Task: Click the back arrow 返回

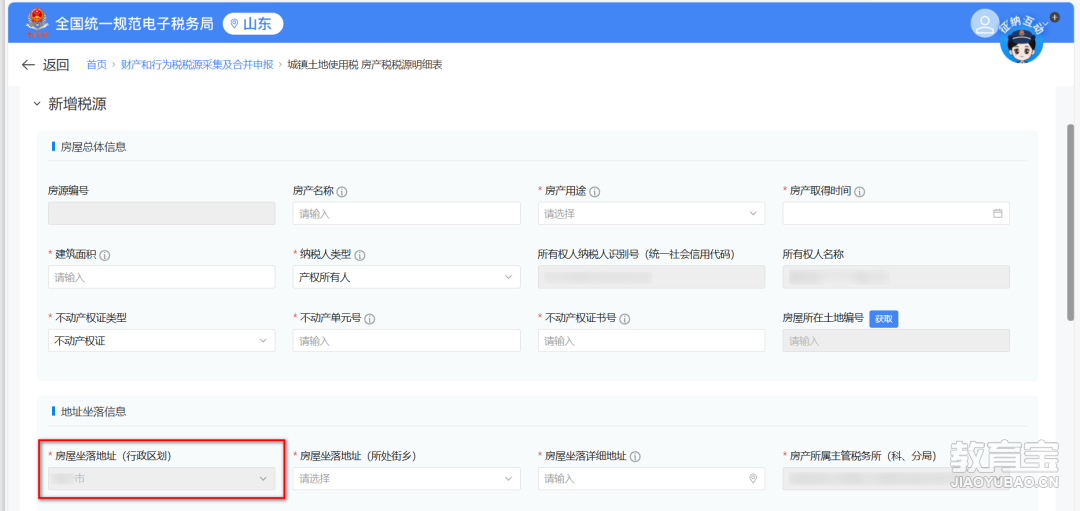Action: (45, 65)
